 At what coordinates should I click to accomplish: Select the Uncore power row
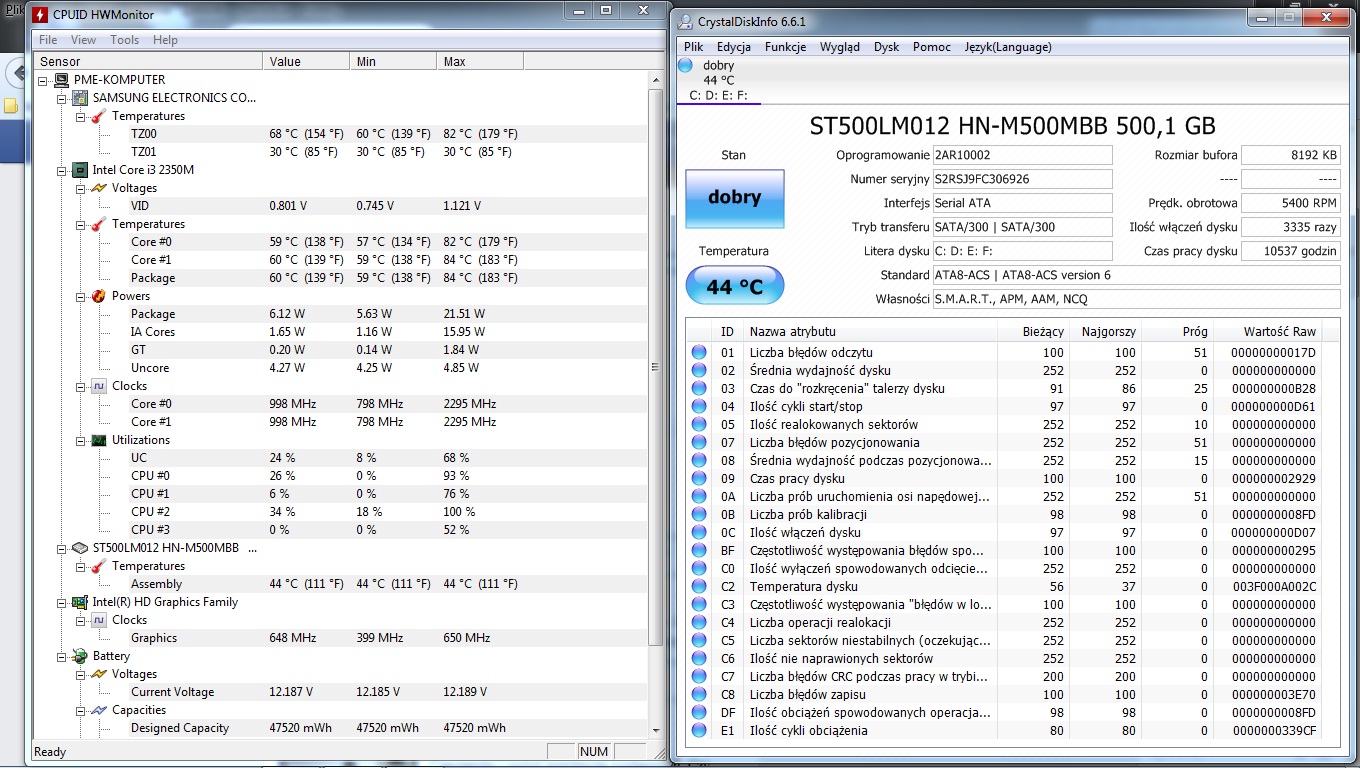(x=342, y=368)
